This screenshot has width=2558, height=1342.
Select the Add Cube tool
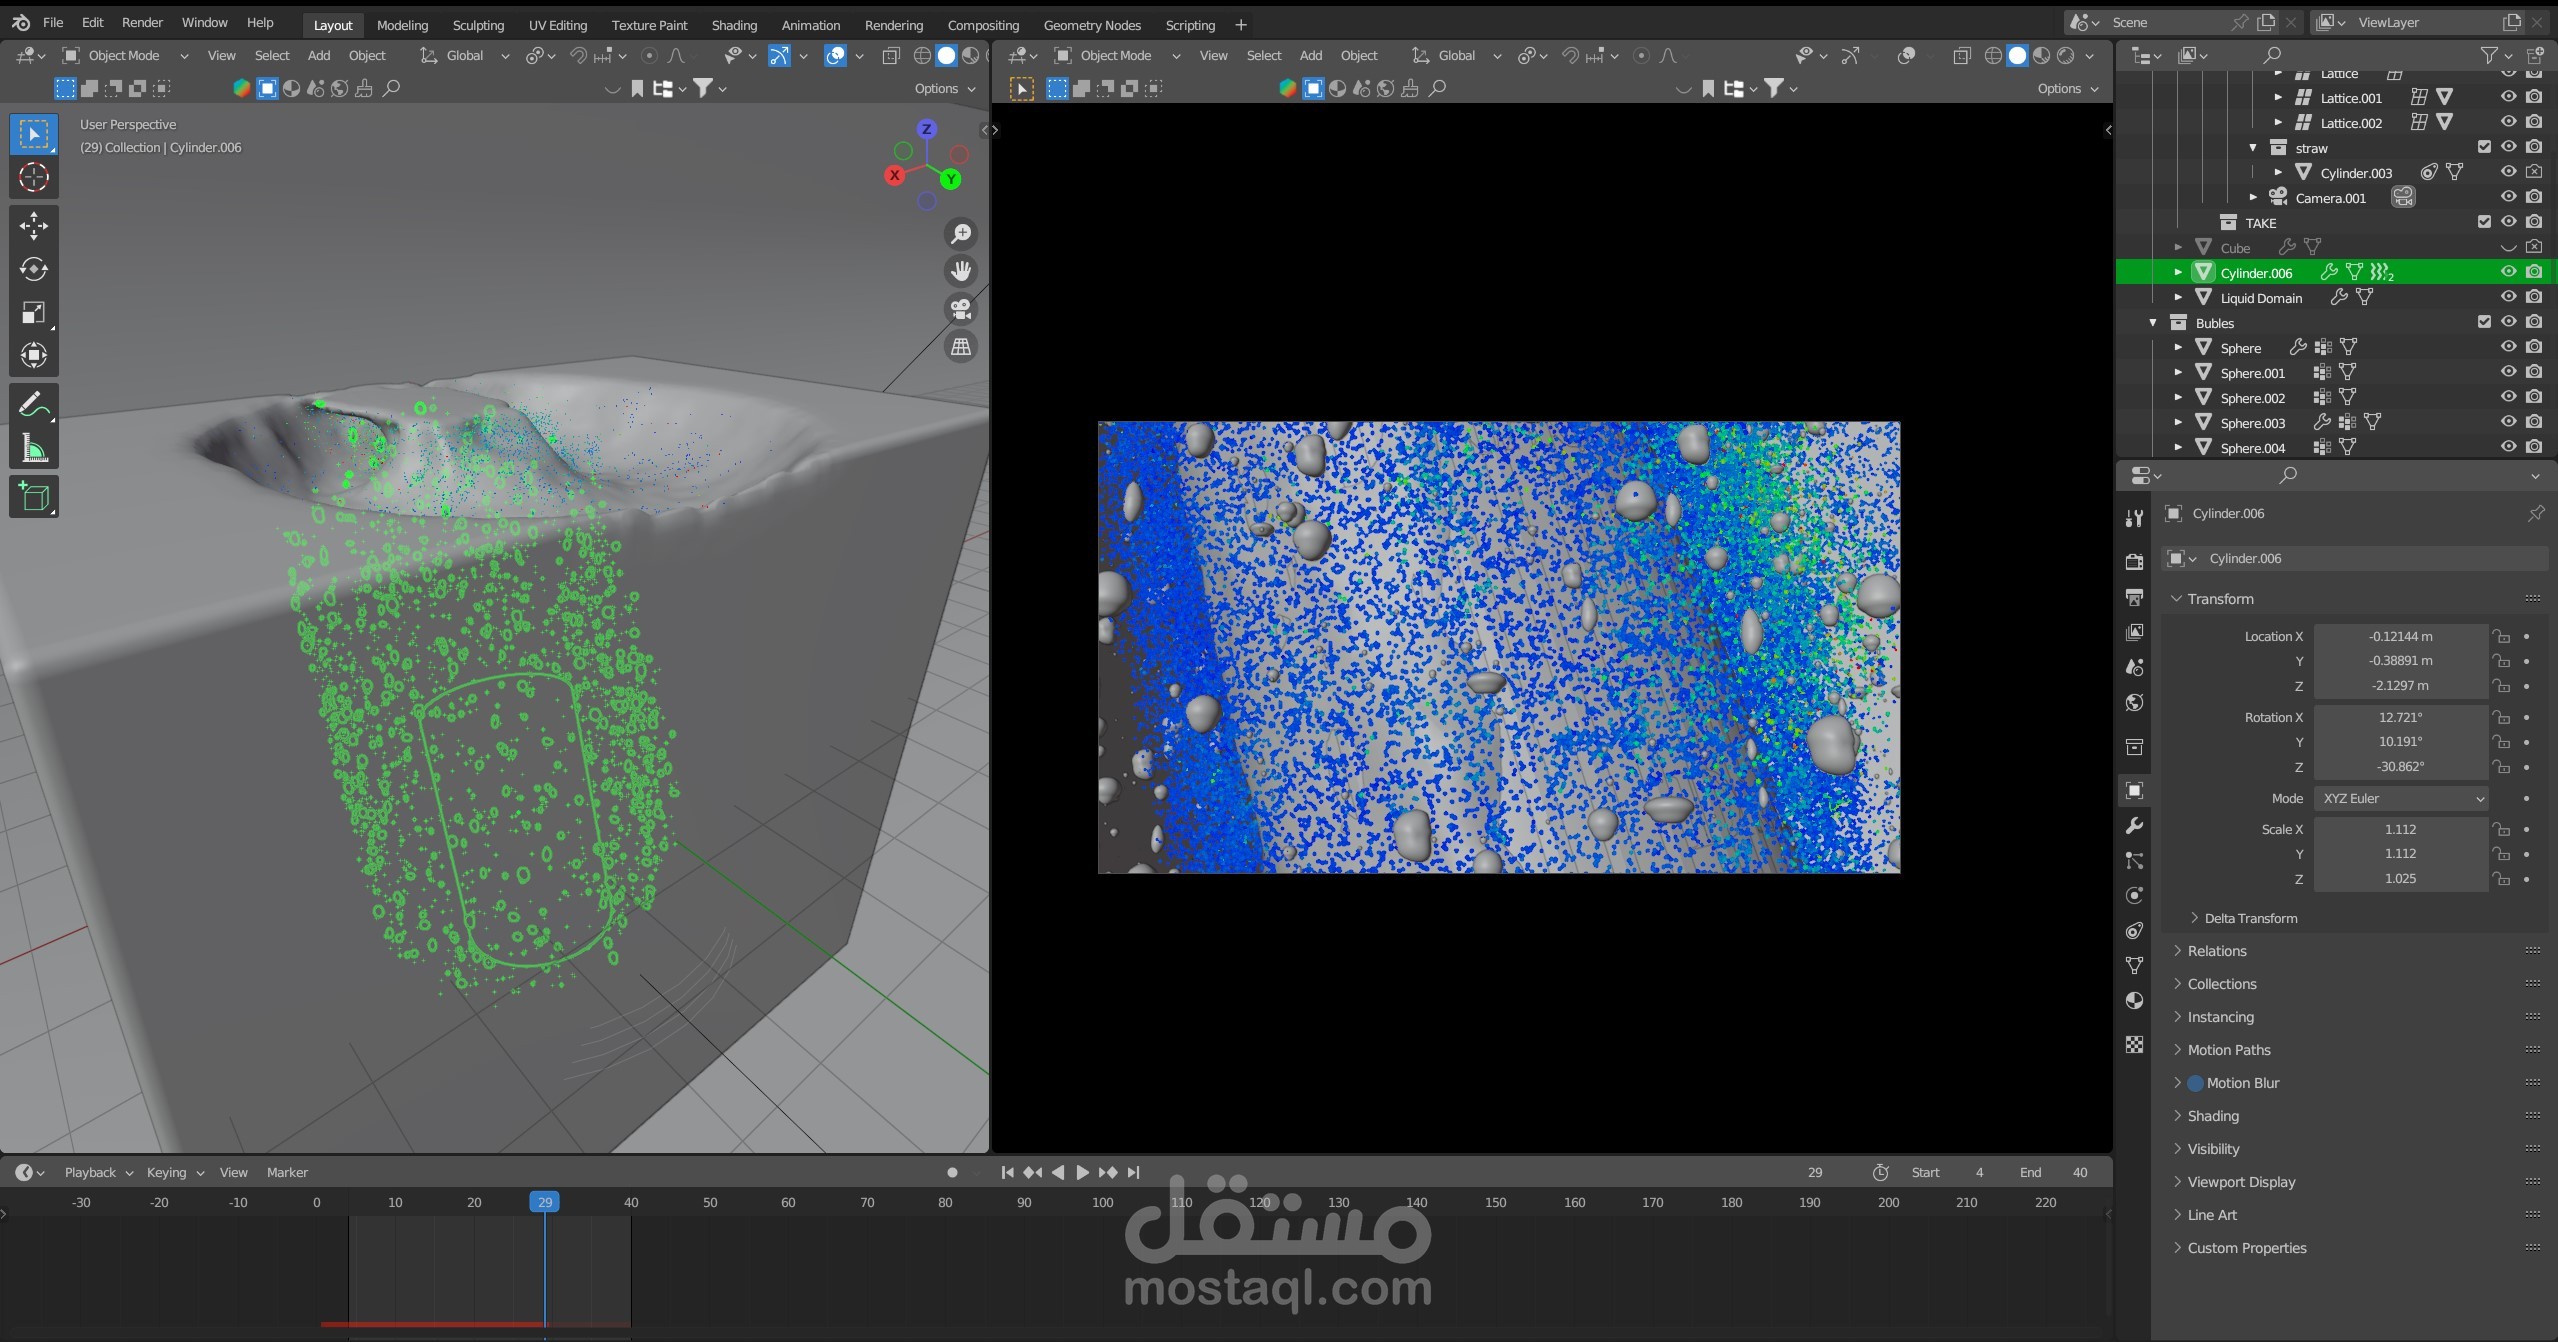click(33, 497)
